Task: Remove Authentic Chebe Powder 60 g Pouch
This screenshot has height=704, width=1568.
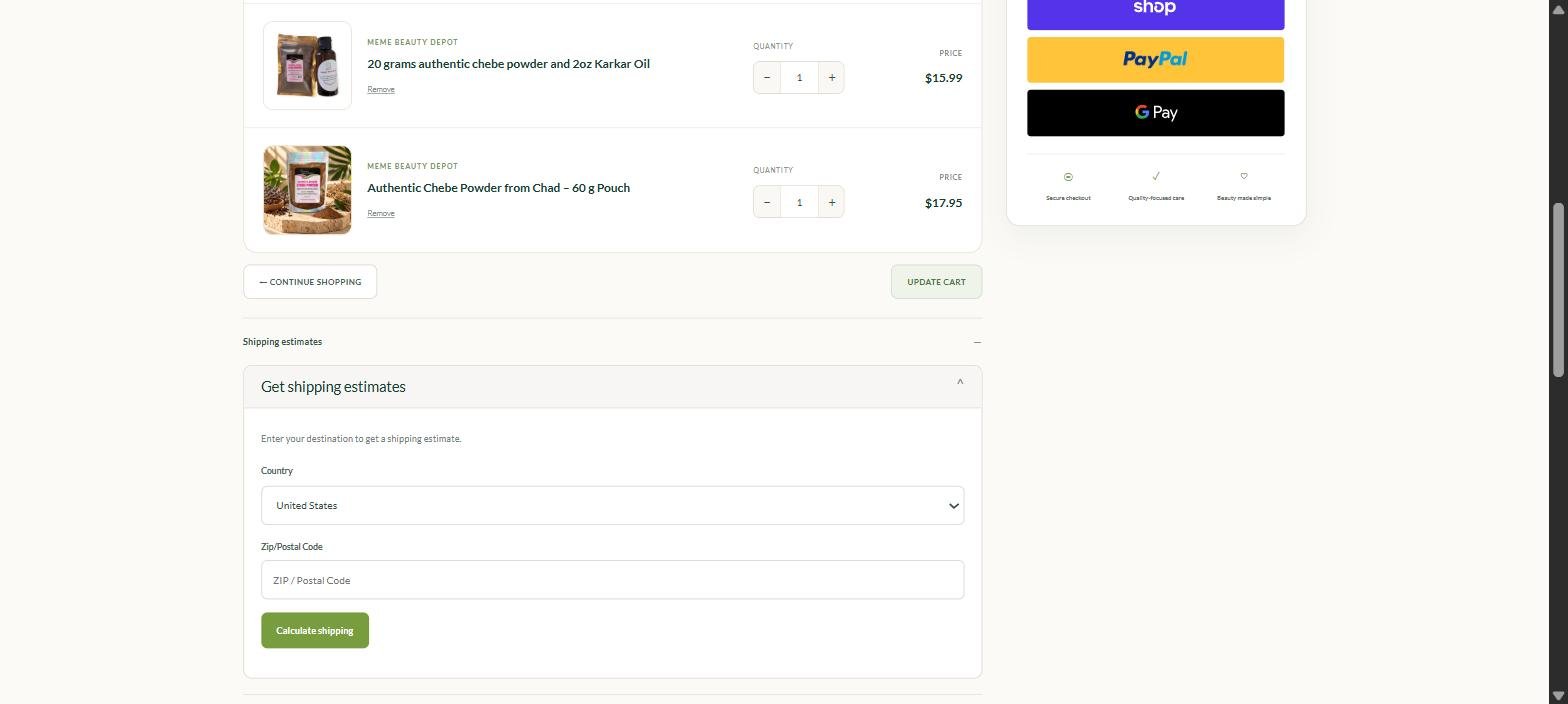Action: pyautogui.click(x=381, y=214)
